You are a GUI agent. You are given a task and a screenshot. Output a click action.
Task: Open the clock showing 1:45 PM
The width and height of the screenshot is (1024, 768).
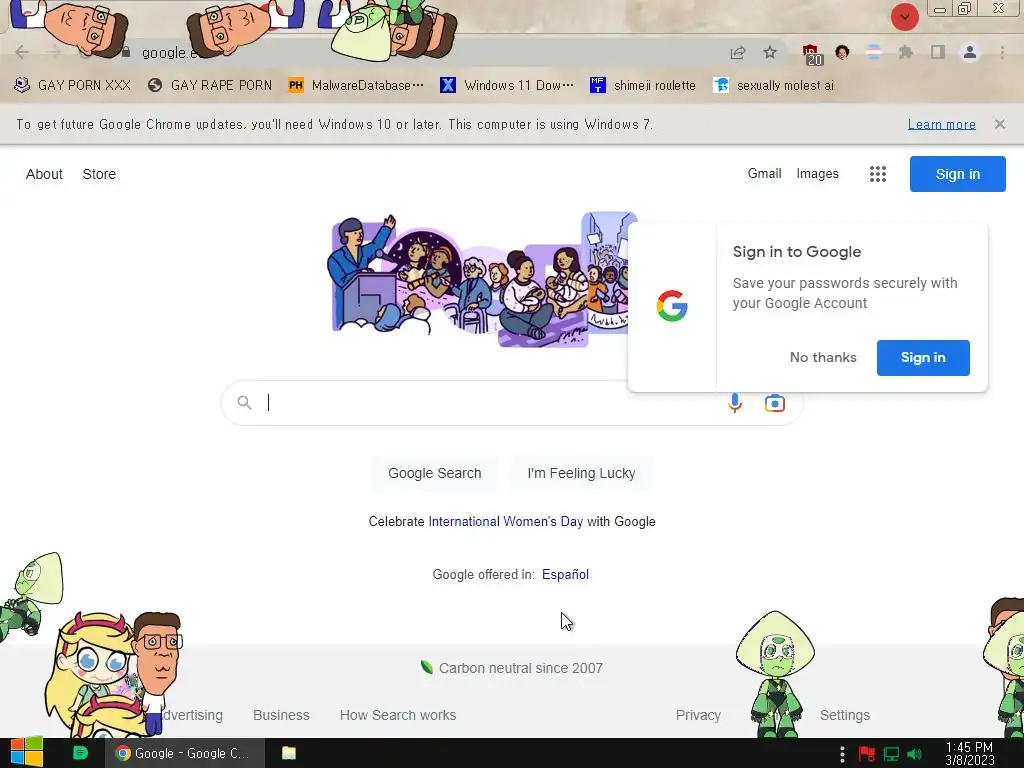(969, 754)
